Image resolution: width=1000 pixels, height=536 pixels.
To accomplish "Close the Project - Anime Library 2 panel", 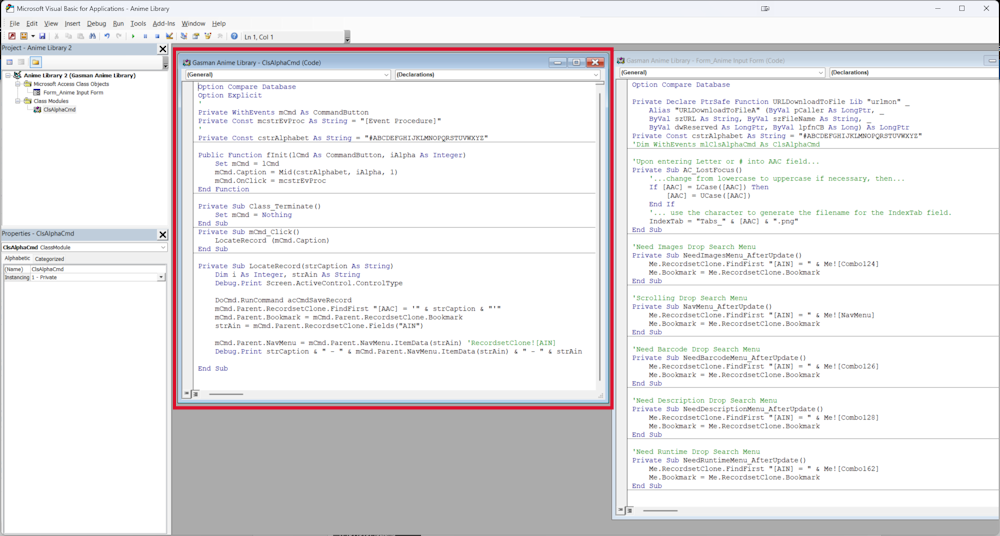I will tap(163, 48).
